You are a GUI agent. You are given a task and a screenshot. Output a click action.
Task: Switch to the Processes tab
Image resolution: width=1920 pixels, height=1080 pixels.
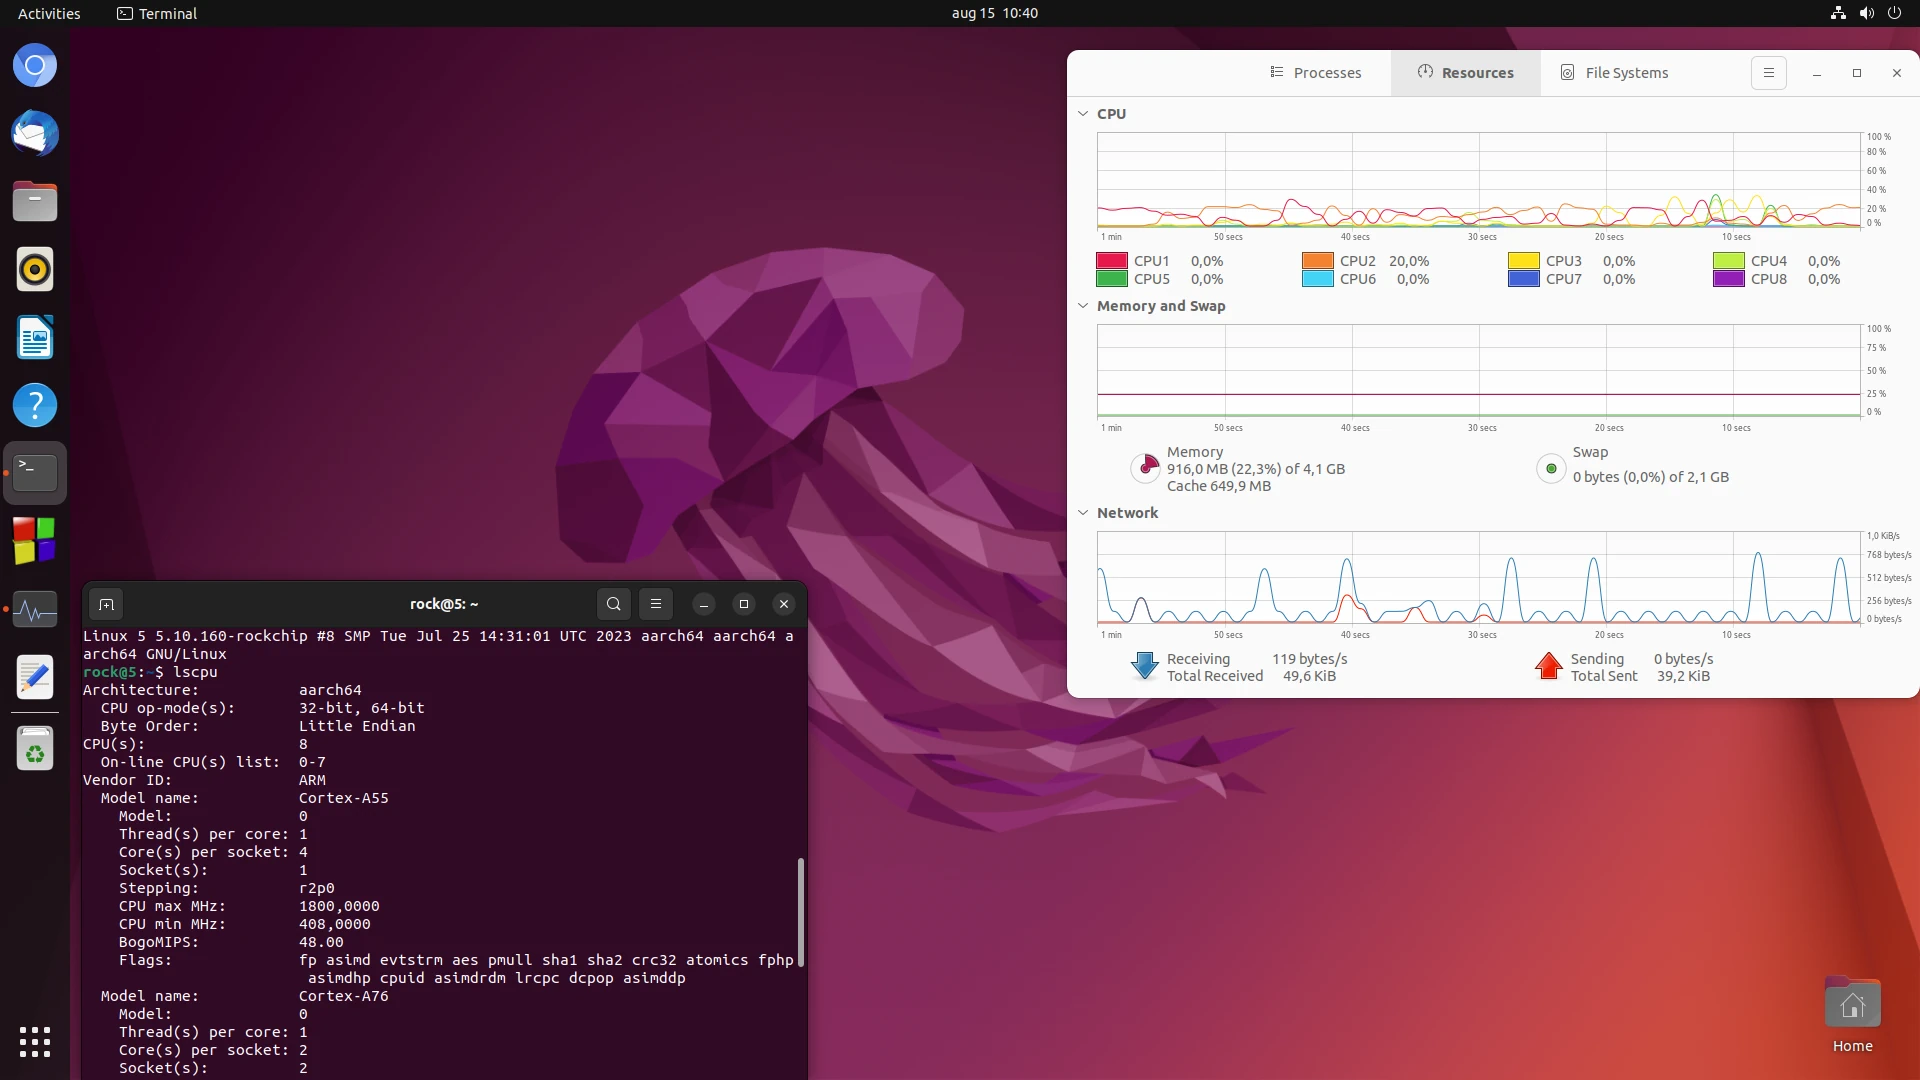click(1315, 73)
